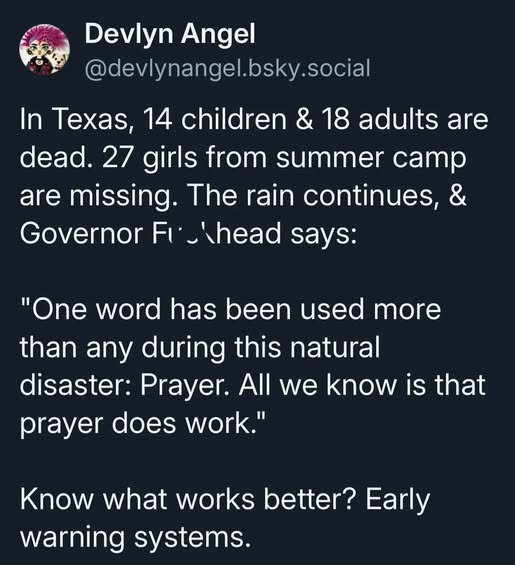Click the "warning systems." closing line
The height and width of the screenshot is (565, 515).
click(x=135, y=538)
